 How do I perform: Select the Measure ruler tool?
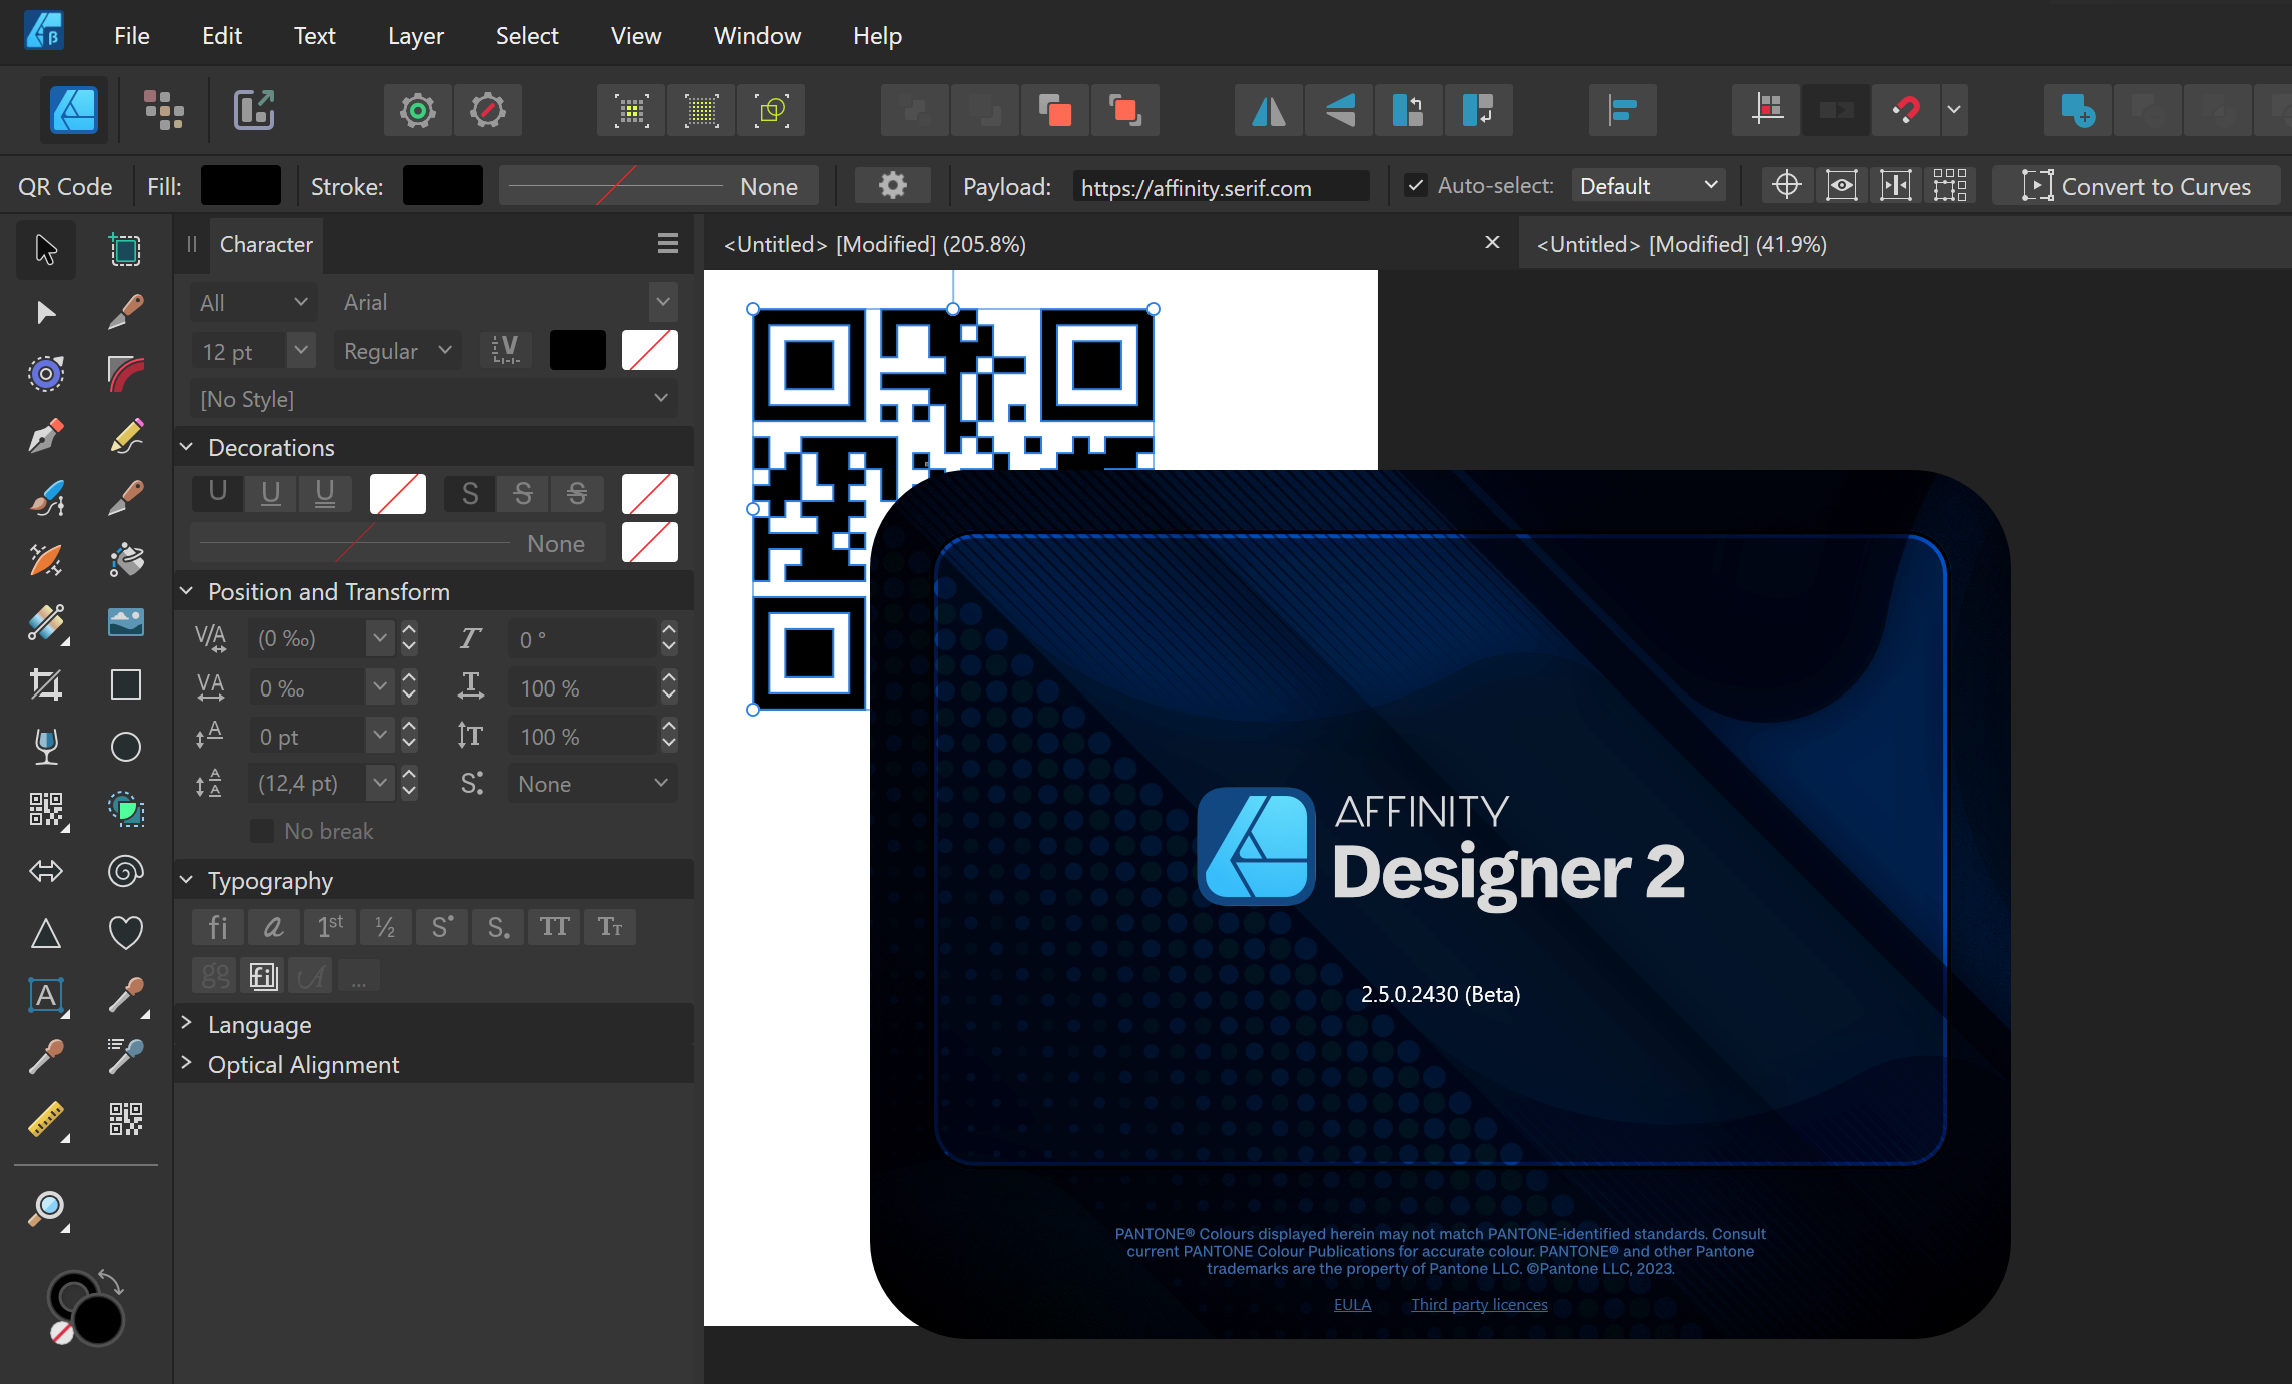[46, 1120]
